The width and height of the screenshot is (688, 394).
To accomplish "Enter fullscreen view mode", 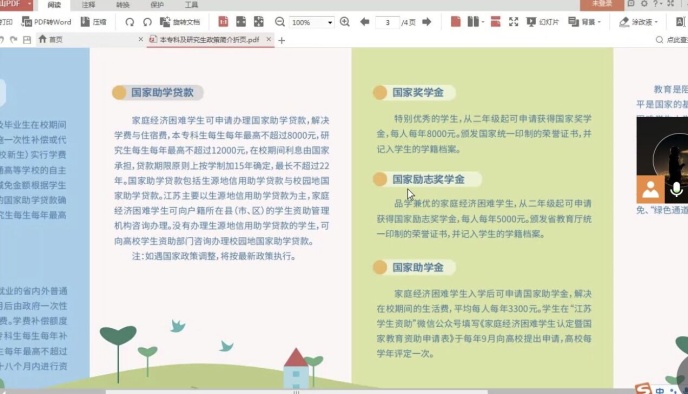I will 513,21.
